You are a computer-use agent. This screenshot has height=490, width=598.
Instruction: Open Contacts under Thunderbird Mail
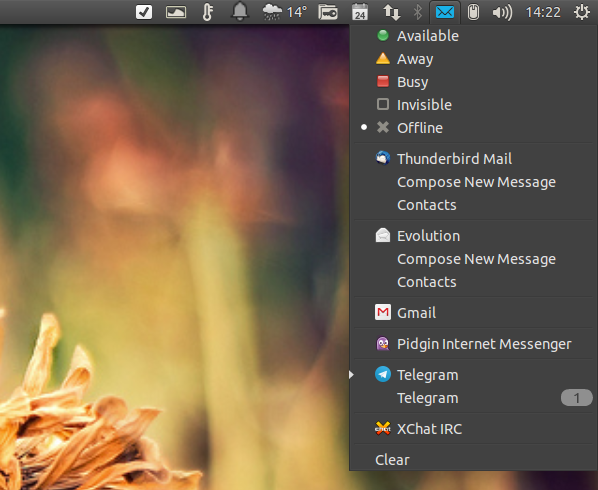(x=474, y=205)
